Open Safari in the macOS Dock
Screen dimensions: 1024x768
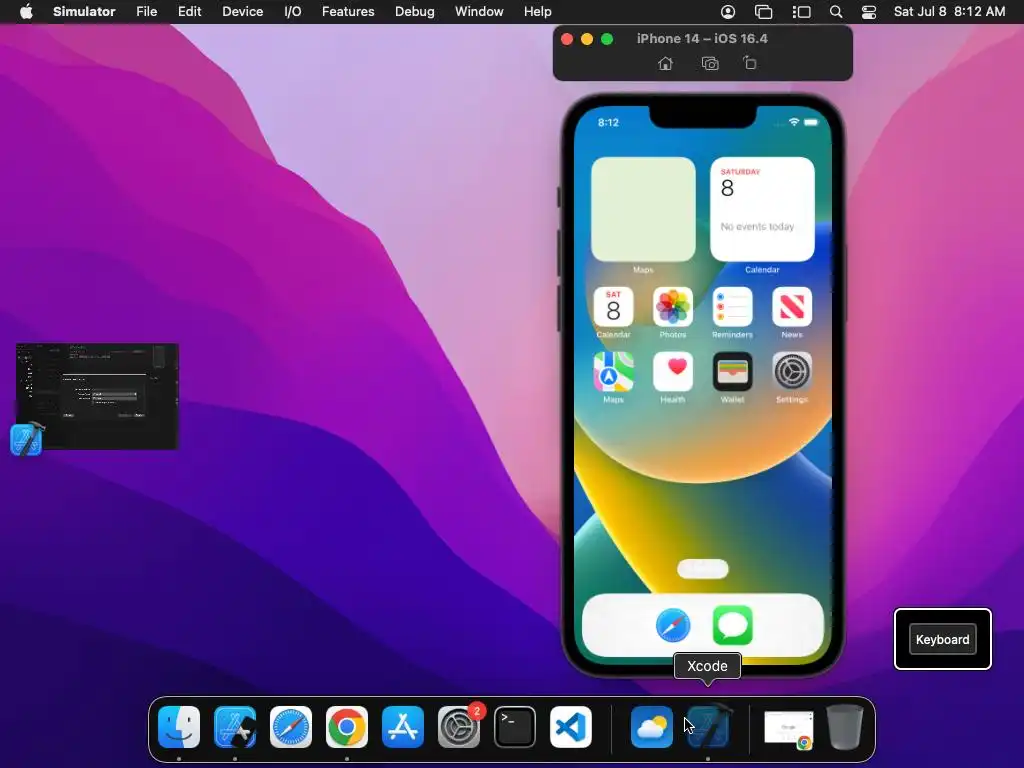click(291, 727)
